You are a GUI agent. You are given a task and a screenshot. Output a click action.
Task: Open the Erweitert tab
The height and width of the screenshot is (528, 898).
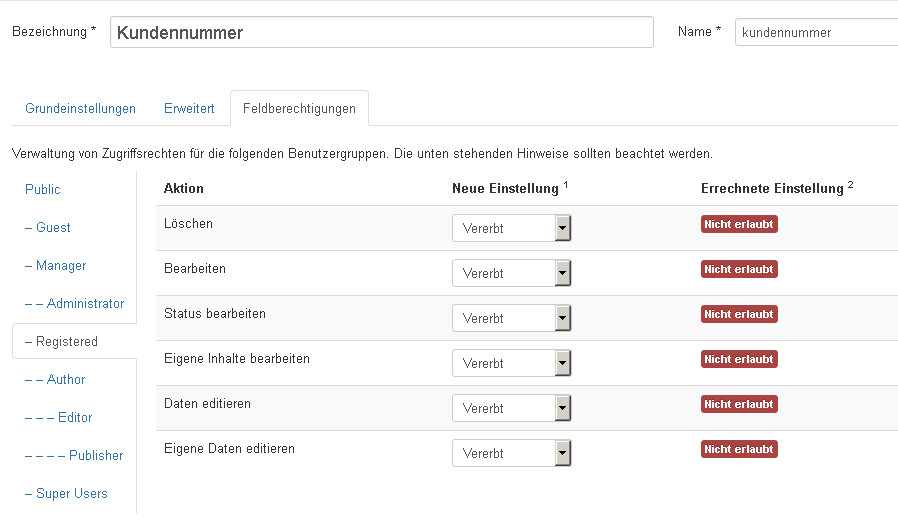point(189,109)
